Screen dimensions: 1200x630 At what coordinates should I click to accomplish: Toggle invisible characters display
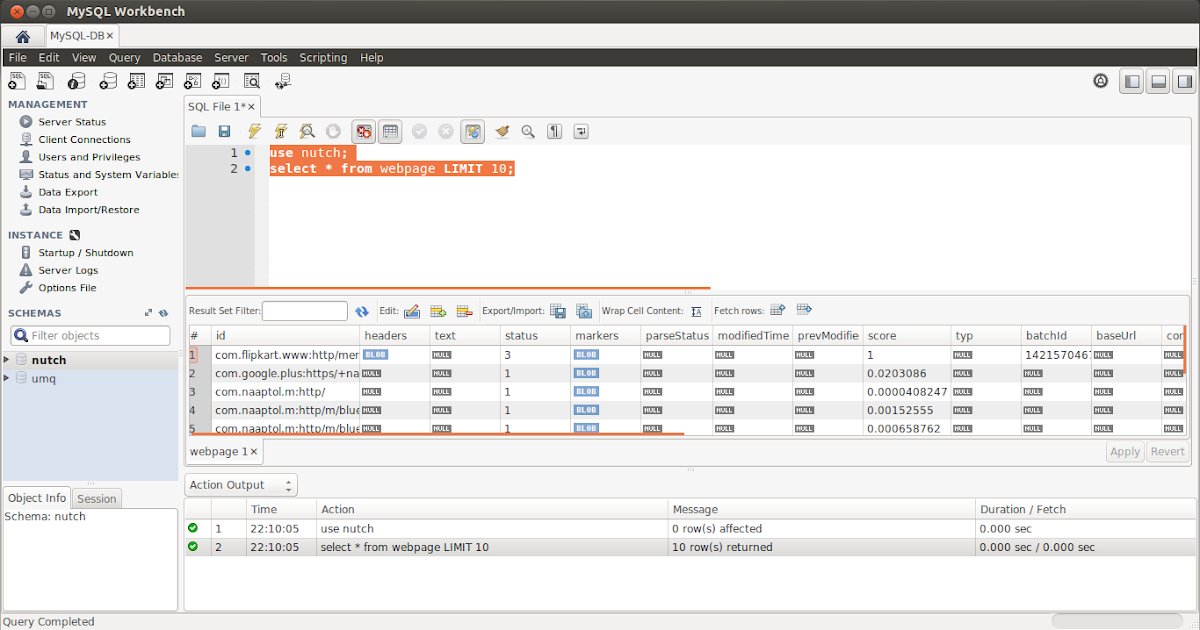pyautogui.click(x=554, y=131)
